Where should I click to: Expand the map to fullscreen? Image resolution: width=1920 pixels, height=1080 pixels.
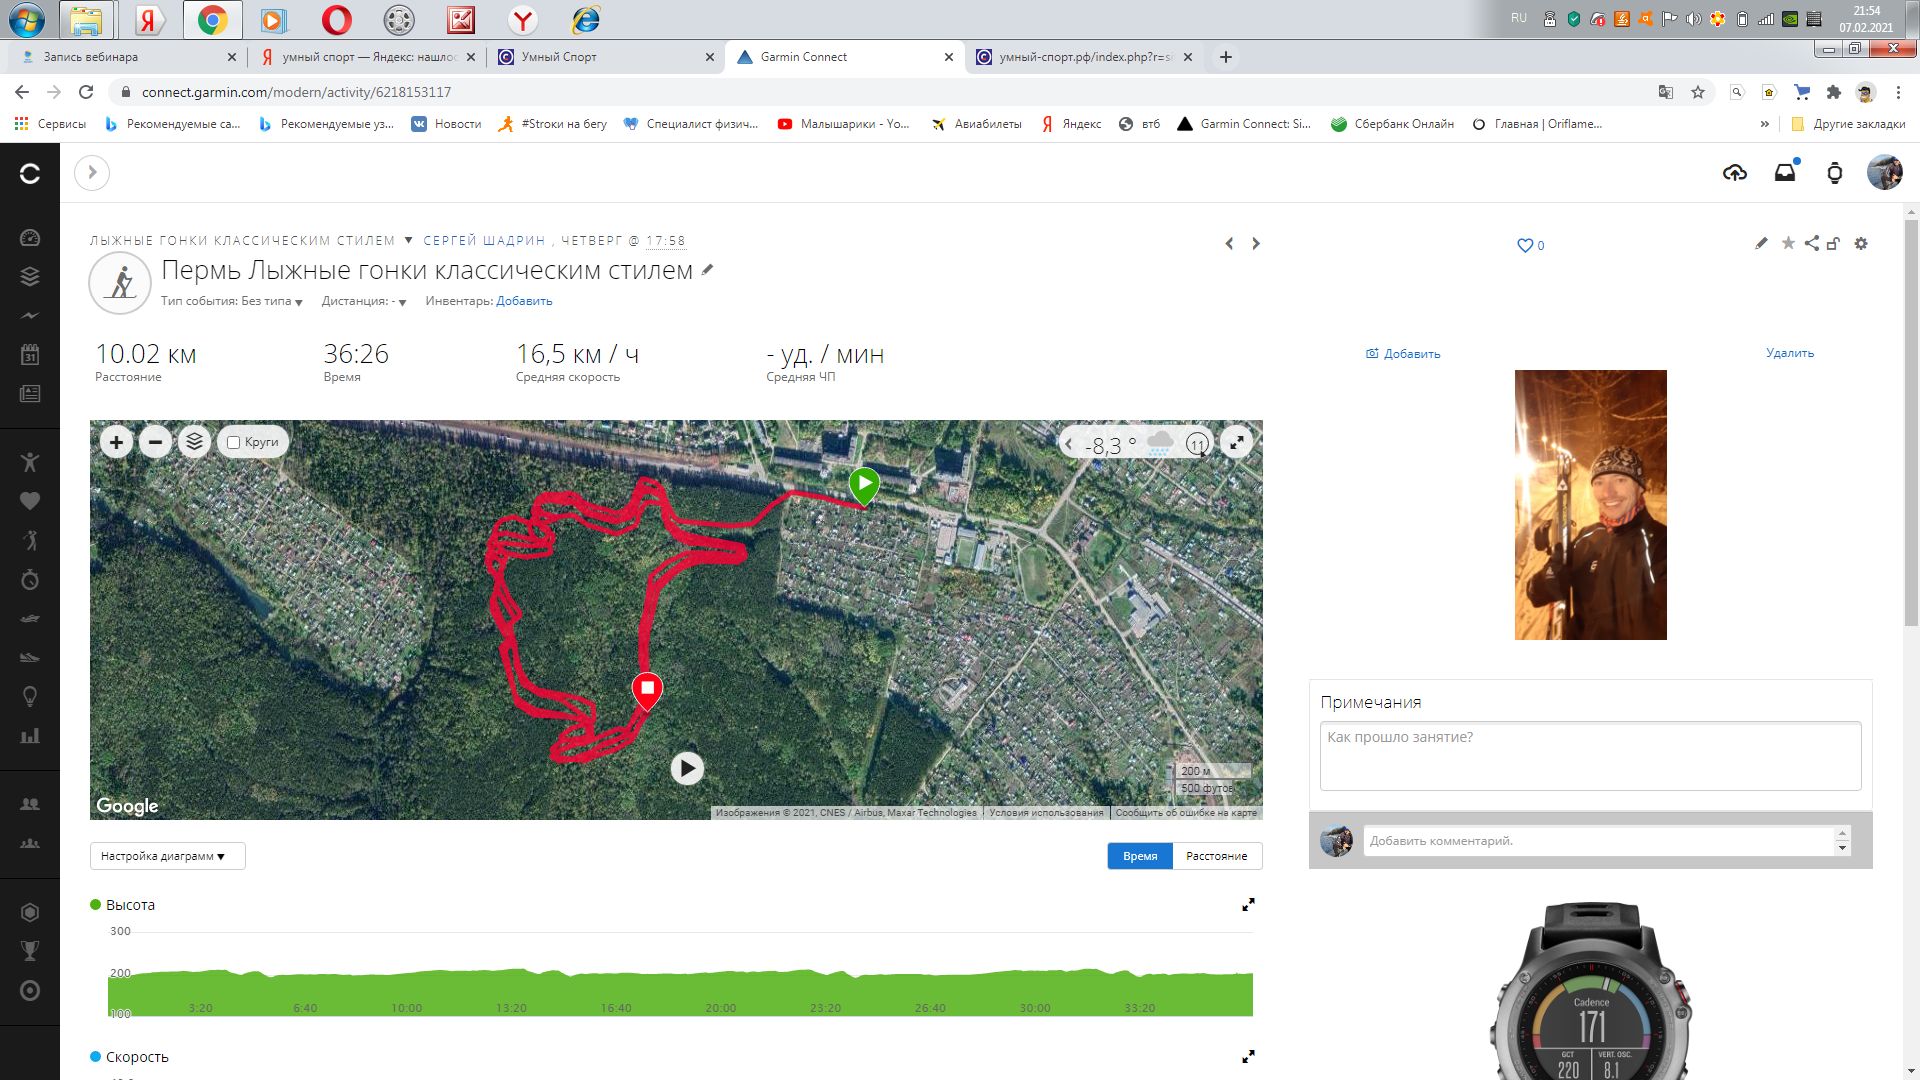1236,443
